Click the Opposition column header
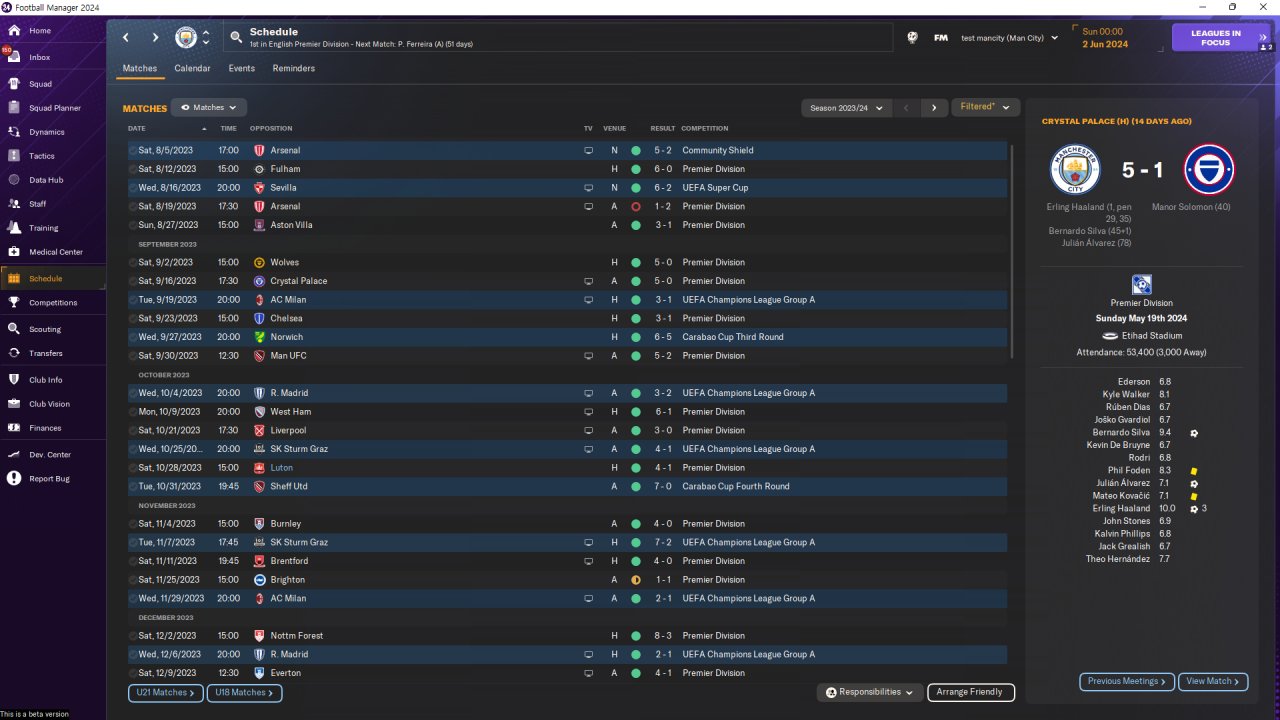Viewport: 1280px width, 720px height. pos(271,128)
